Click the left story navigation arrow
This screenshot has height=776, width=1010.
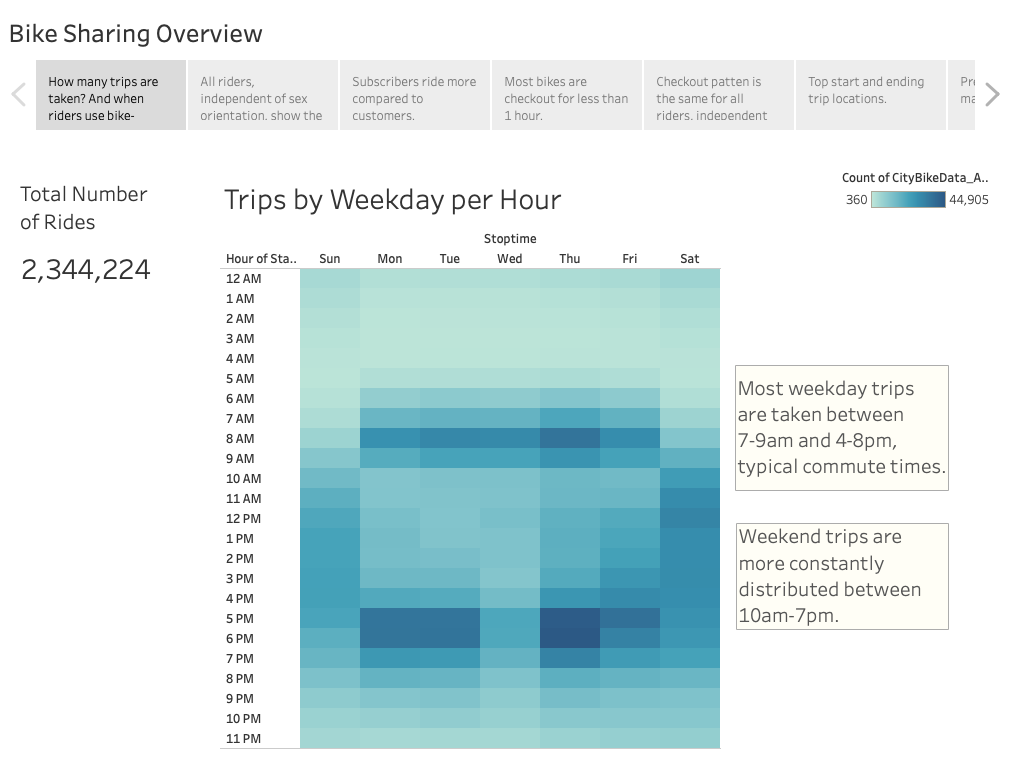pyautogui.click(x=18, y=94)
